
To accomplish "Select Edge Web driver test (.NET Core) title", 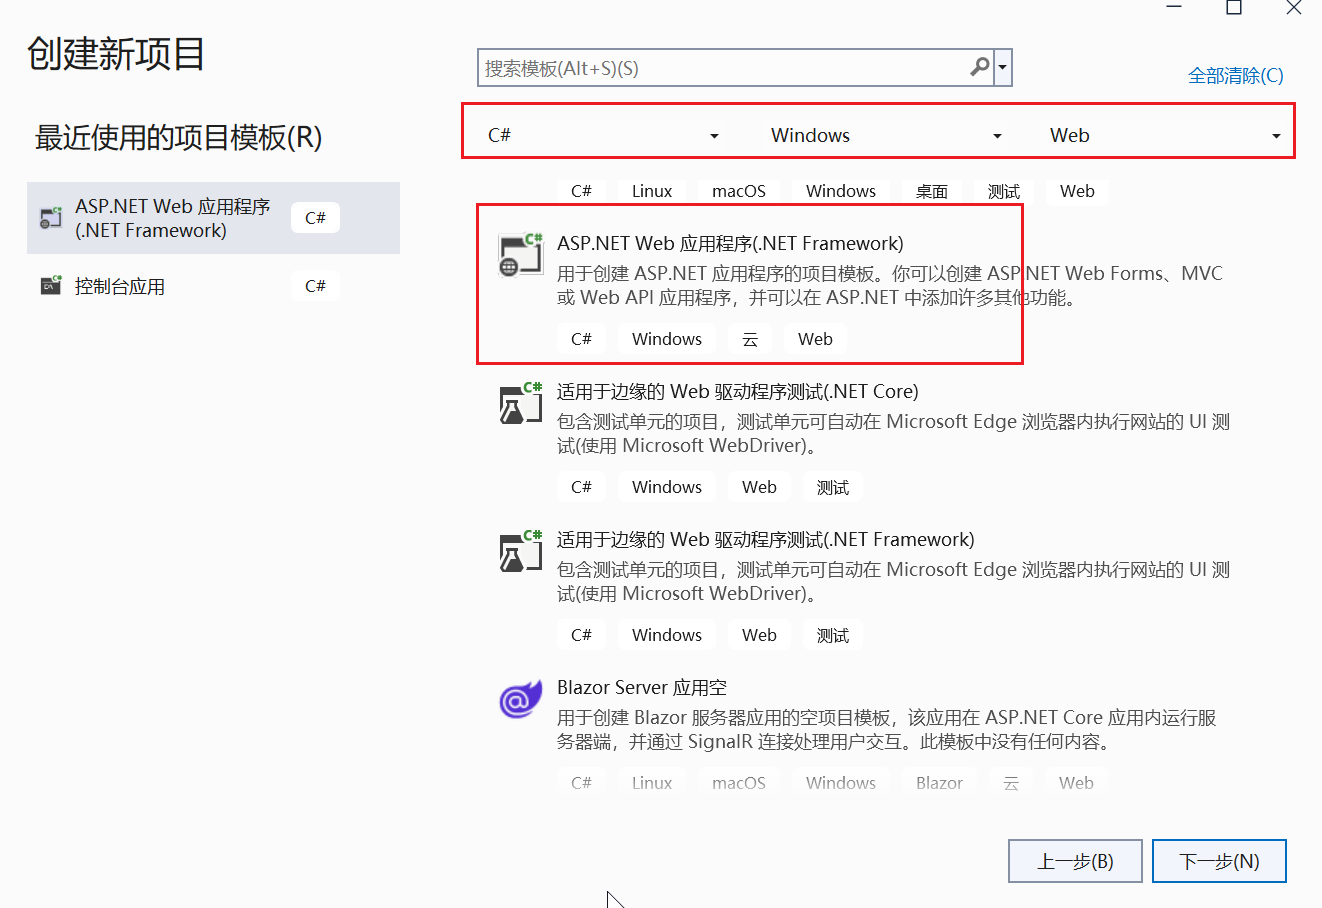I will pos(738,392).
